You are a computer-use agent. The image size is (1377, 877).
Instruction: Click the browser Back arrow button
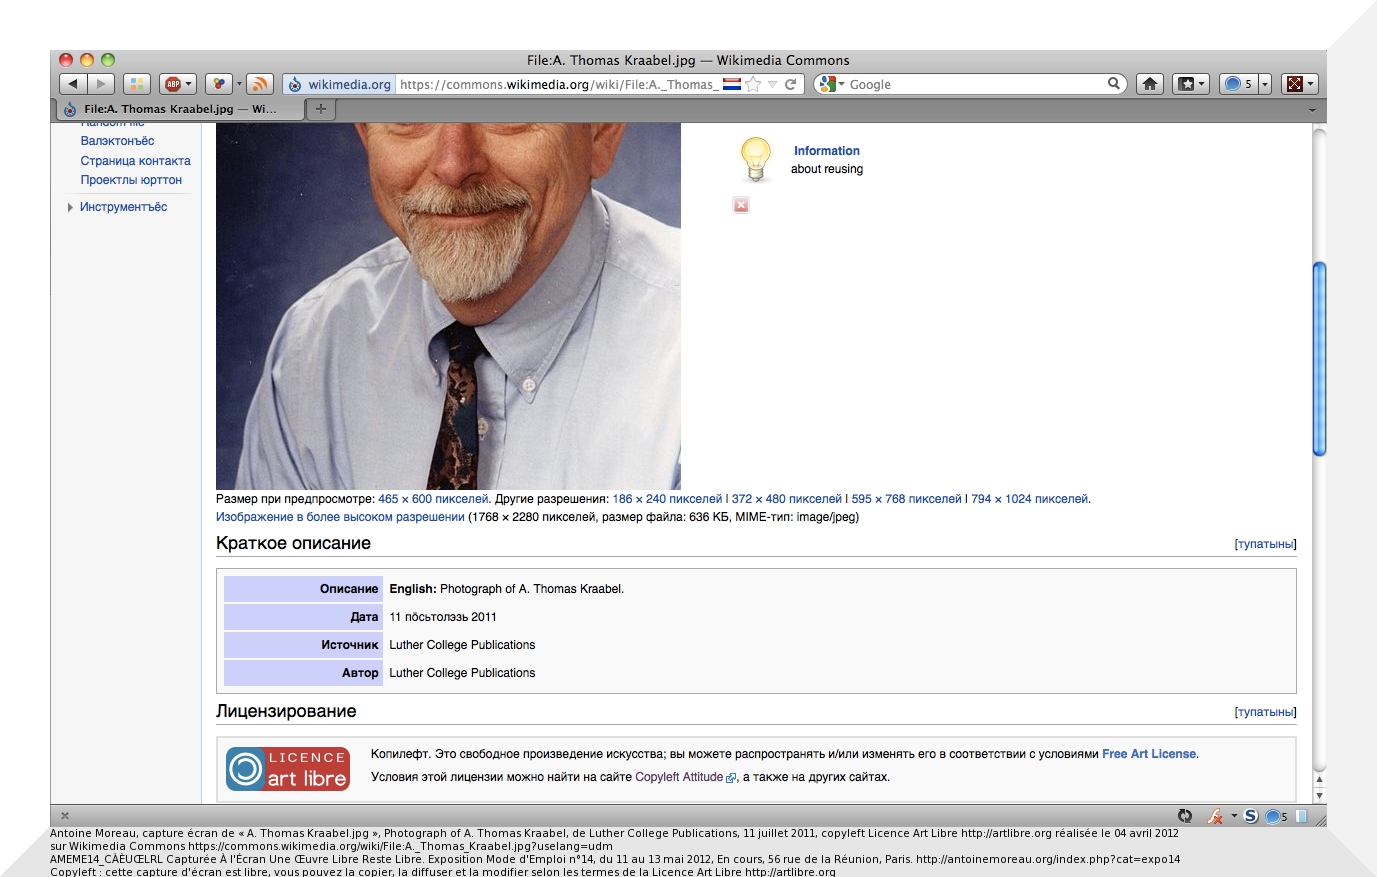pyautogui.click(x=73, y=84)
